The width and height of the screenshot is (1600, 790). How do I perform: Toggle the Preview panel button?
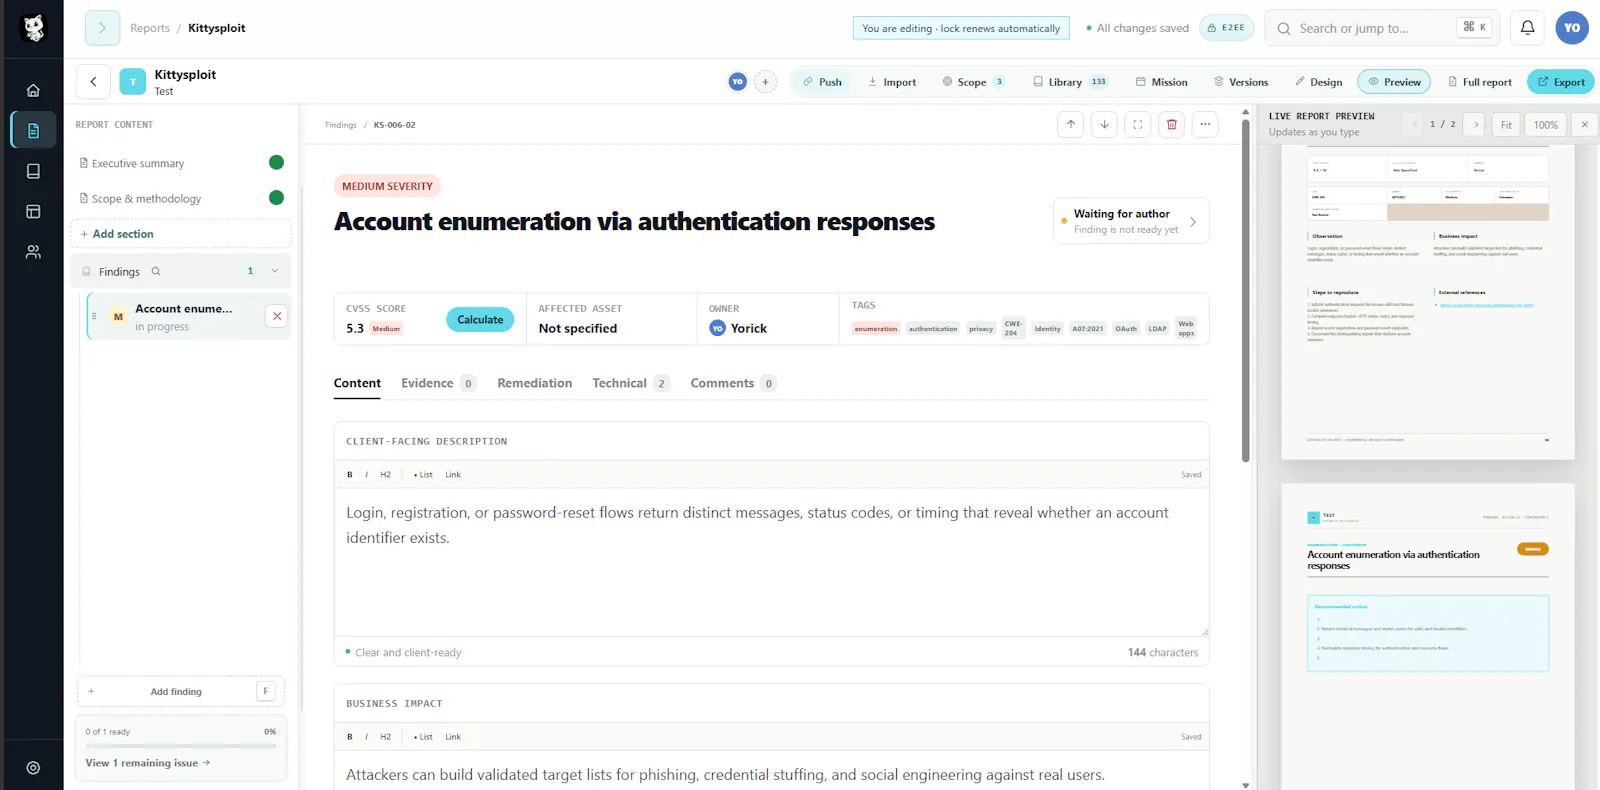pos(1394,82)
